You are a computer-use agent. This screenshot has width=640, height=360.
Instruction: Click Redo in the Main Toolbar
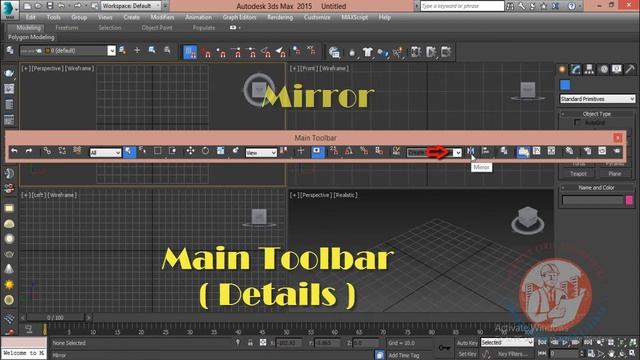click(x=29, y=151)
